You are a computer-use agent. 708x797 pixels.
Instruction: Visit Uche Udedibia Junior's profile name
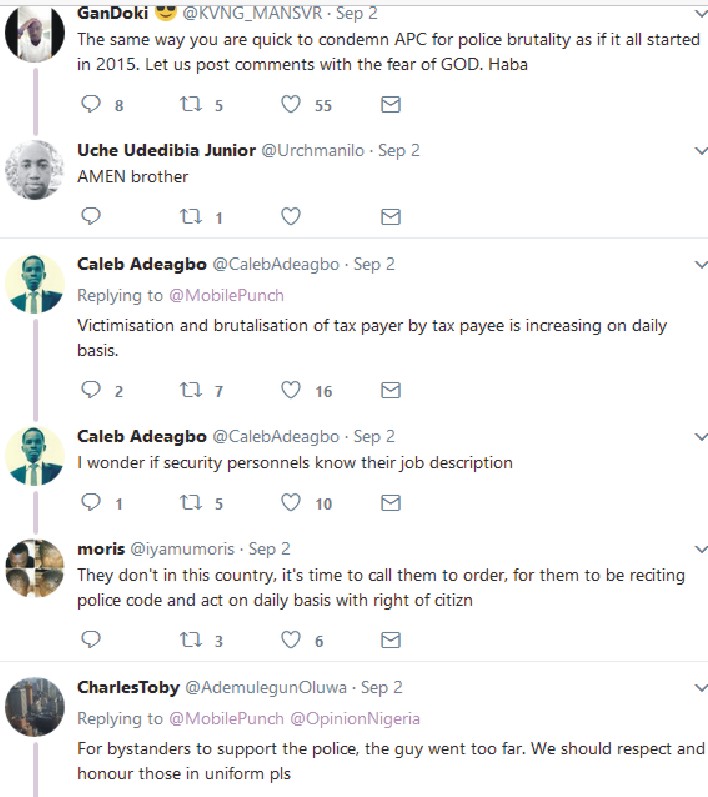coord(165,150)
